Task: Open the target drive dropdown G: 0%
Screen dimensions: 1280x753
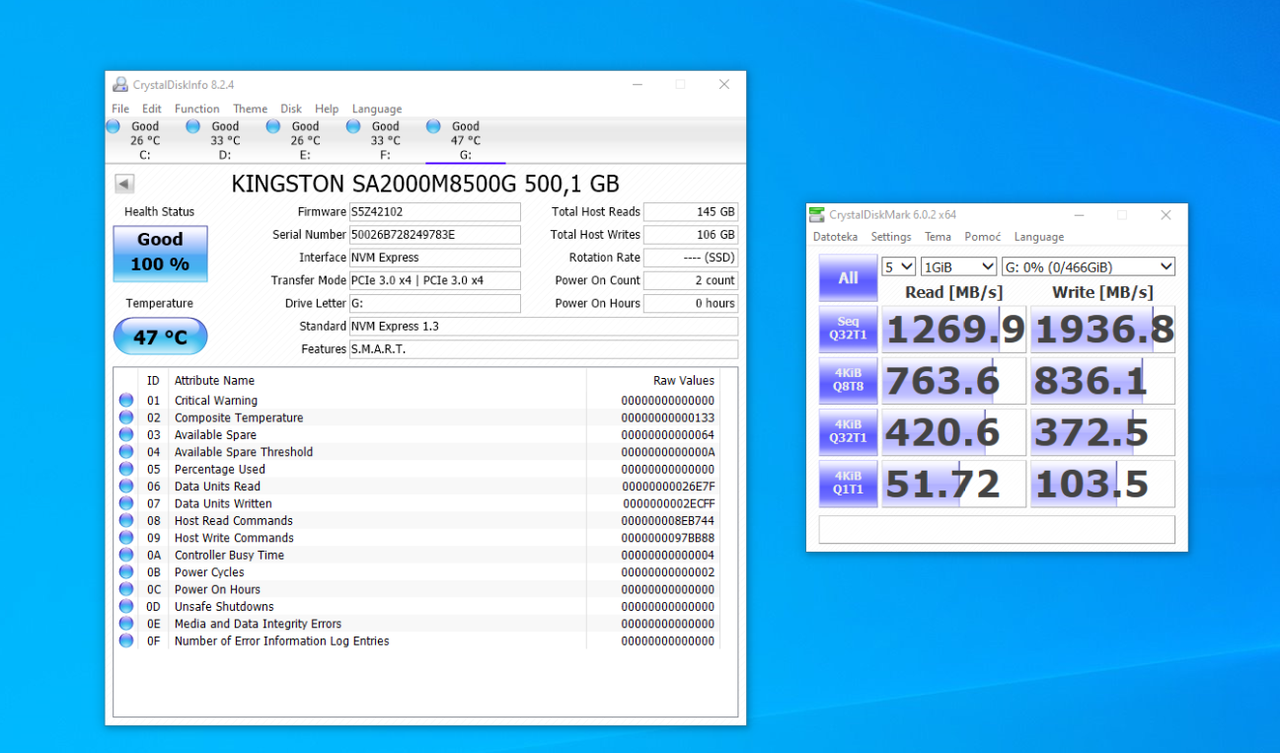Action: tap(1088, 267)
